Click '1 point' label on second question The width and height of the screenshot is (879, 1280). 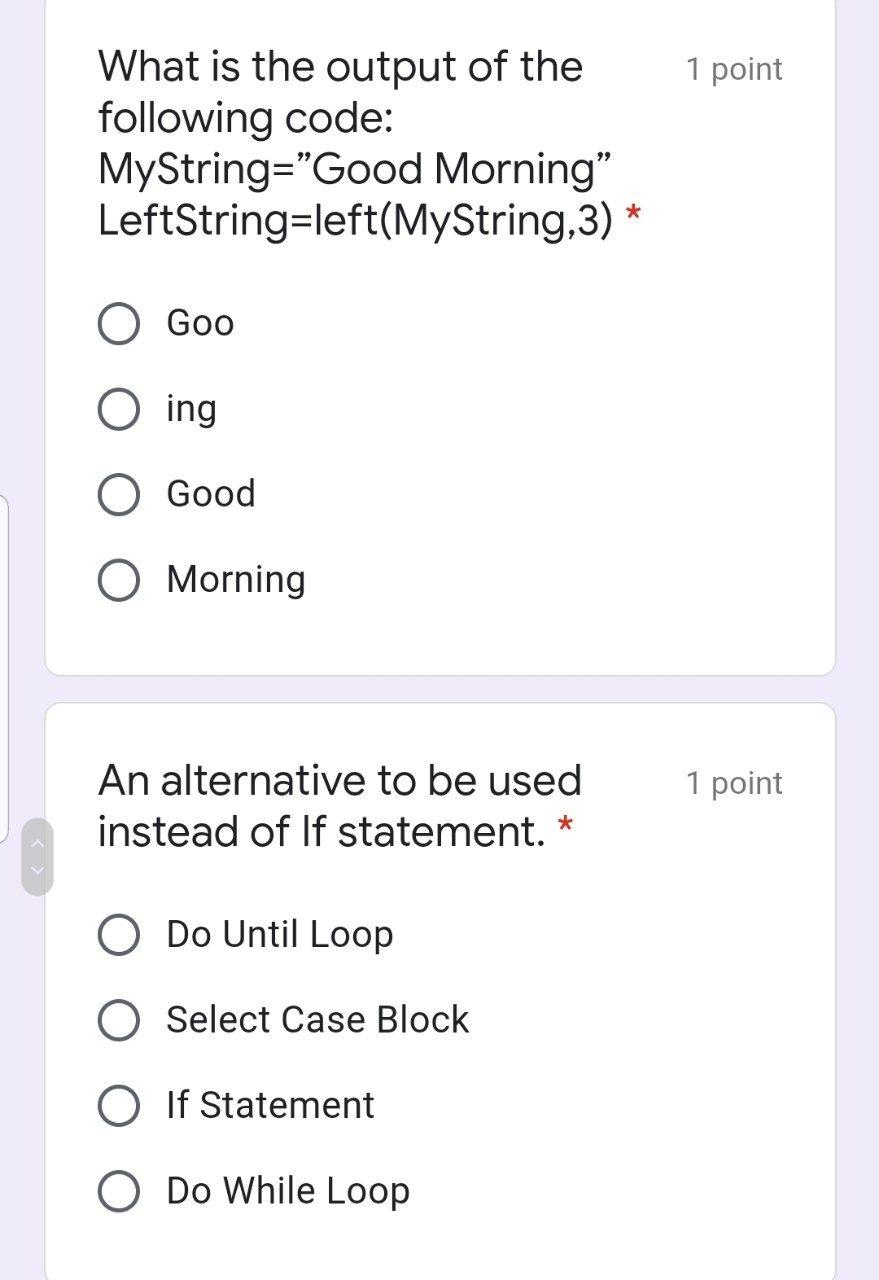pos(733,783)
